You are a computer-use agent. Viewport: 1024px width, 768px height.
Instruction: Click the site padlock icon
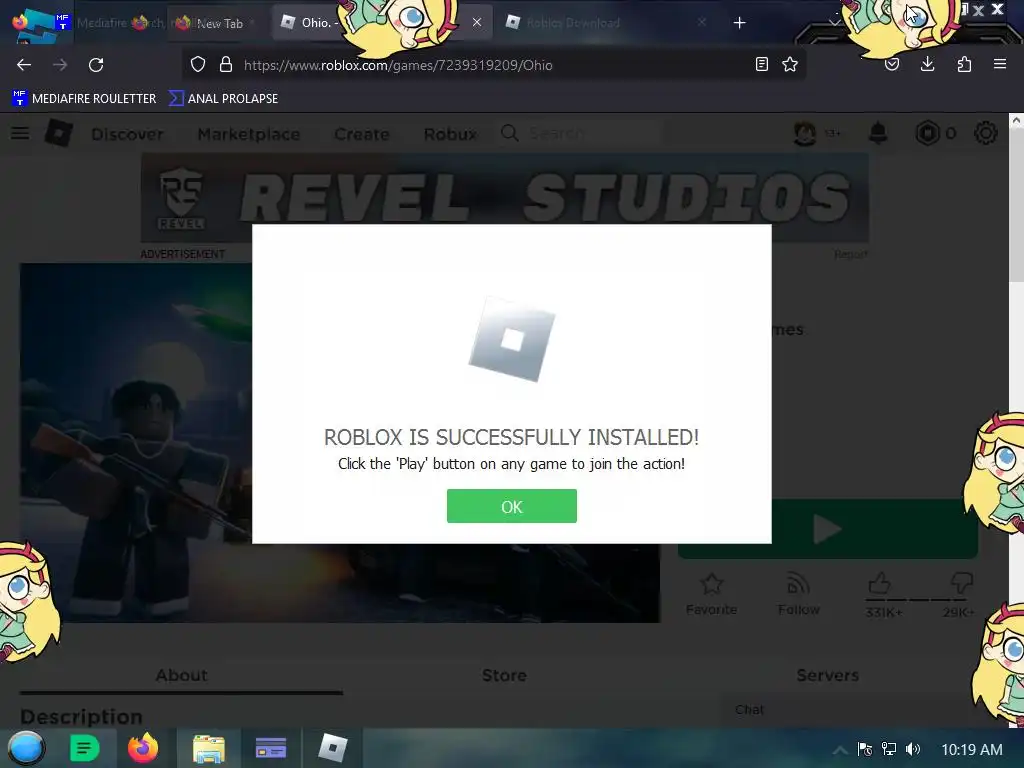click(226, 65)
